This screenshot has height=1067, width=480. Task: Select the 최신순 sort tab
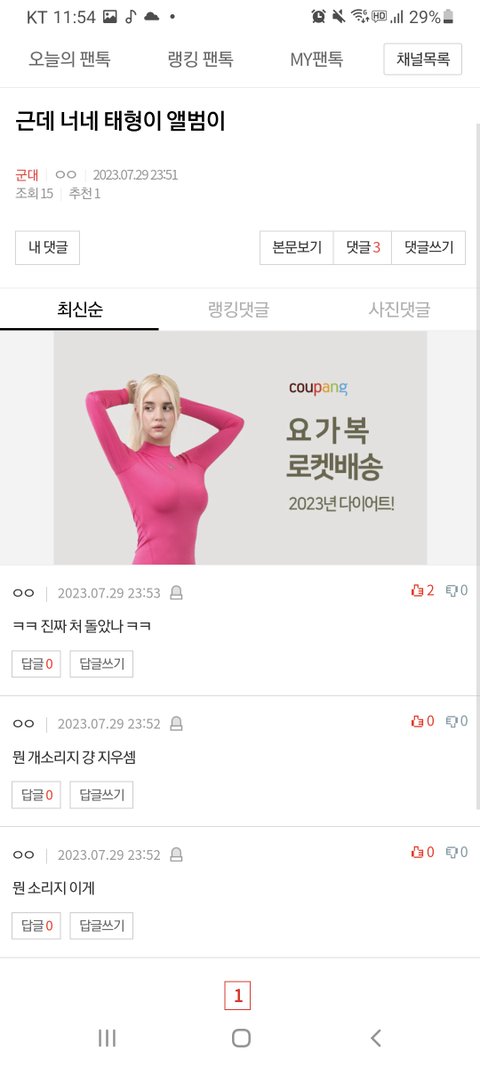[x=80, y=310]
